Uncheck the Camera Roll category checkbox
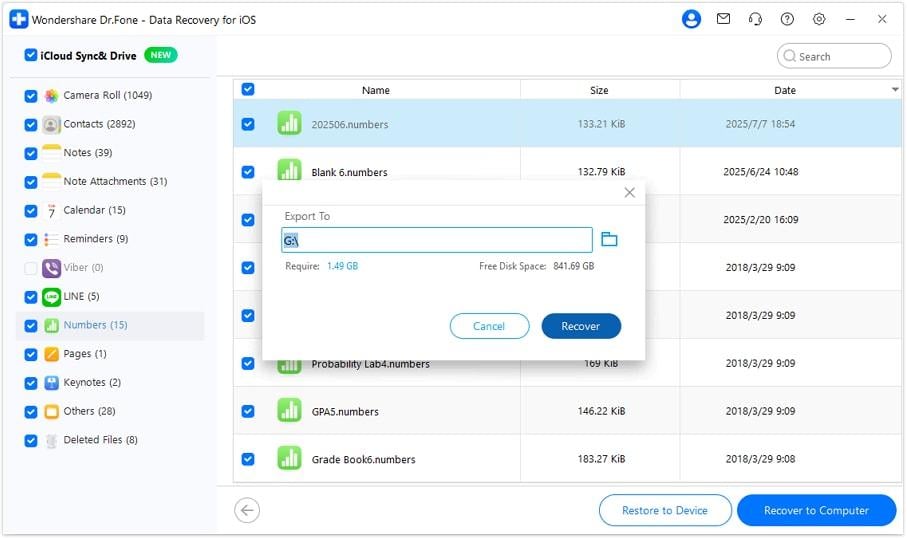Viewport: 907px width, 539px height. 31,95
